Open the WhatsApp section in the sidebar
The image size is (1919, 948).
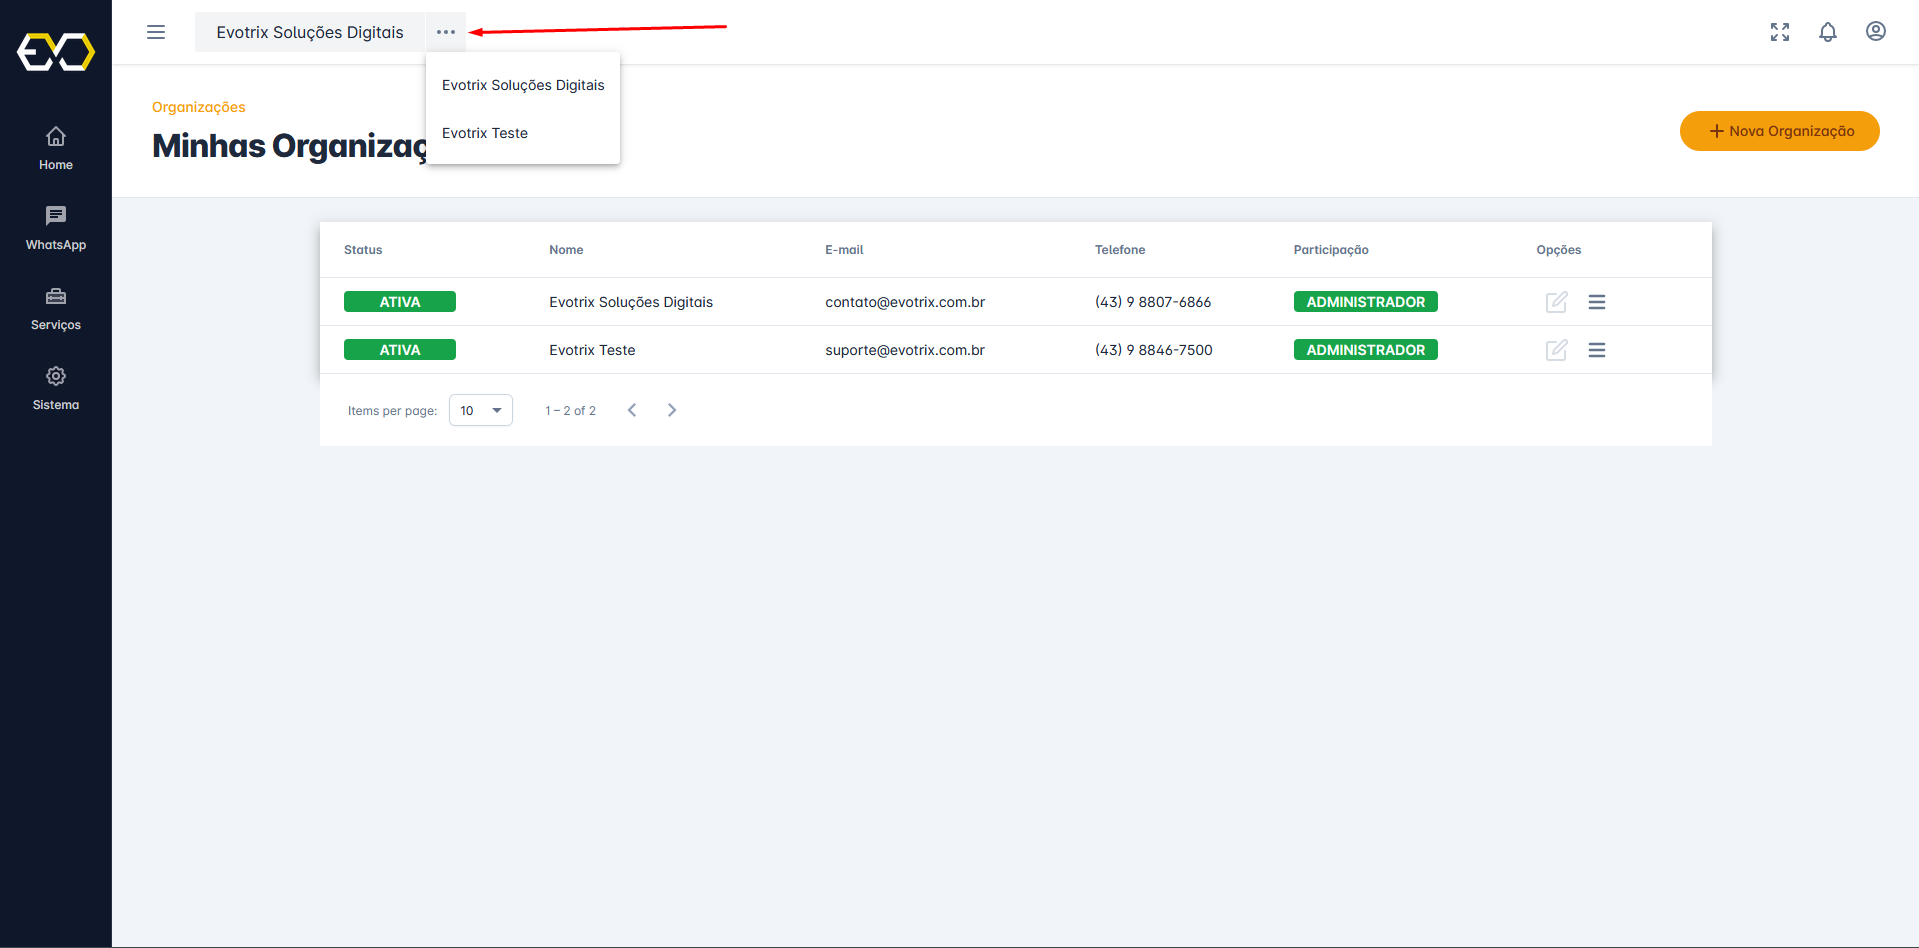pos(56,228)
